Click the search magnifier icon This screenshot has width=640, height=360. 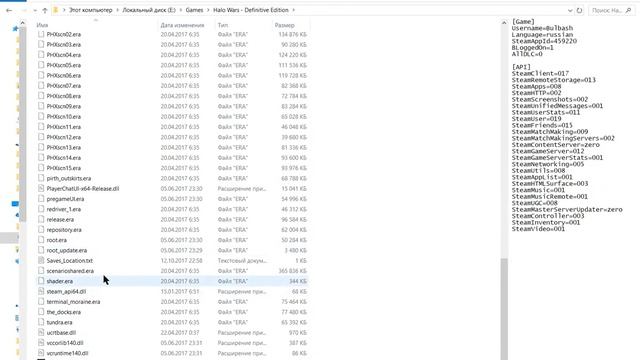tap(628, 10)
